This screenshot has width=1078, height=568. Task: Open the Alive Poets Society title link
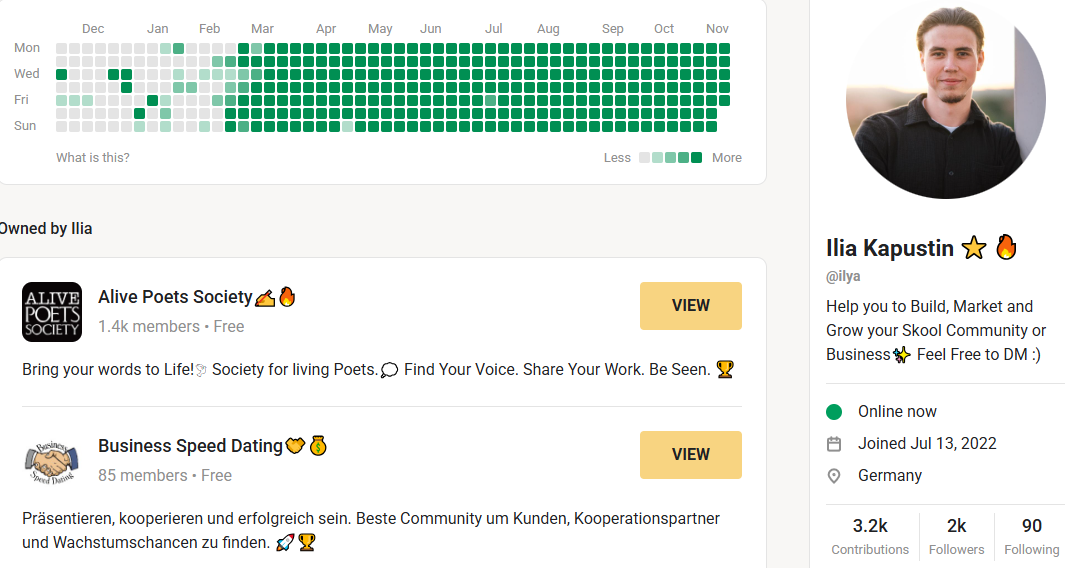pyautogui.click(x=175, y=297)
